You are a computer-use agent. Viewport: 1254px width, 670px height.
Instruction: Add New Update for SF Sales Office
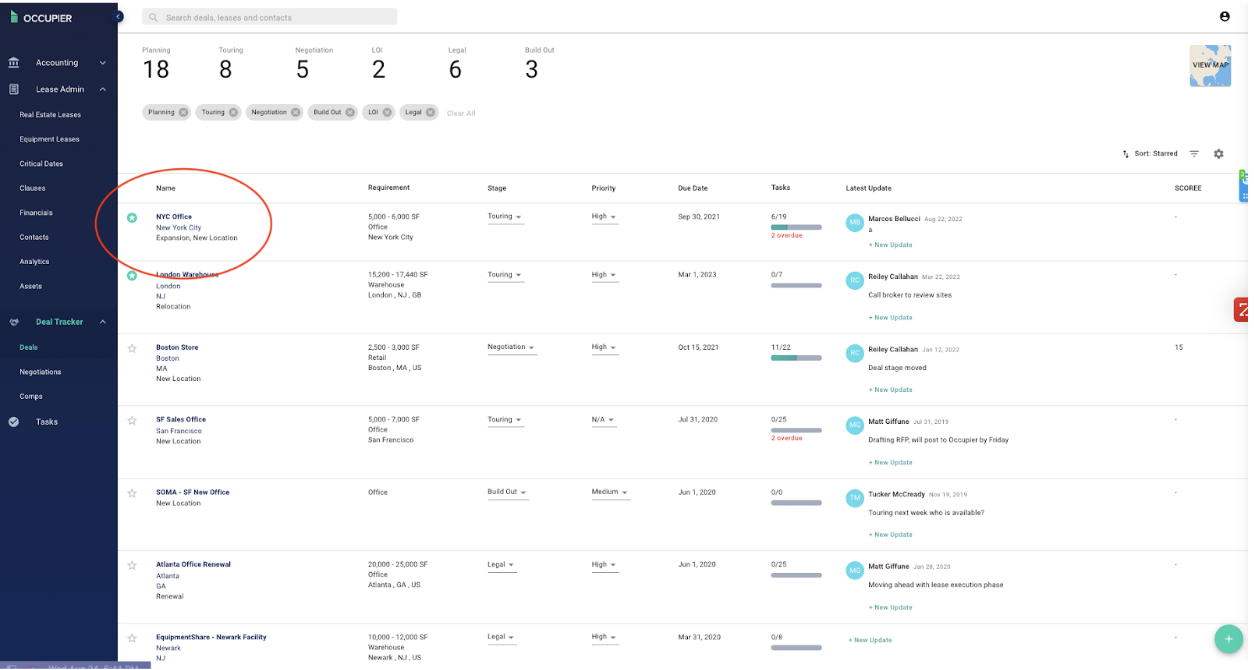[890, 462]
